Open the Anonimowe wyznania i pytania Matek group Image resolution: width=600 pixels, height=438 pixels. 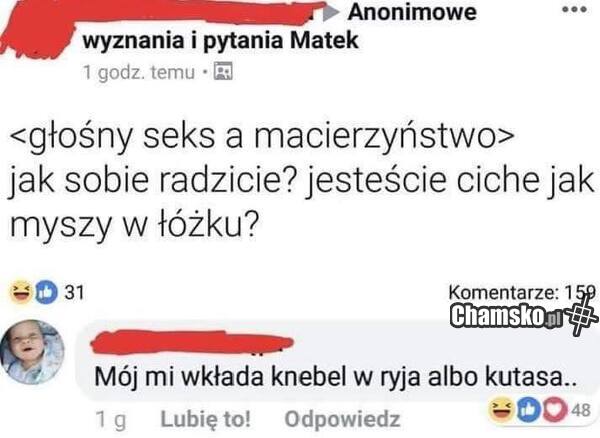[279, 26]
